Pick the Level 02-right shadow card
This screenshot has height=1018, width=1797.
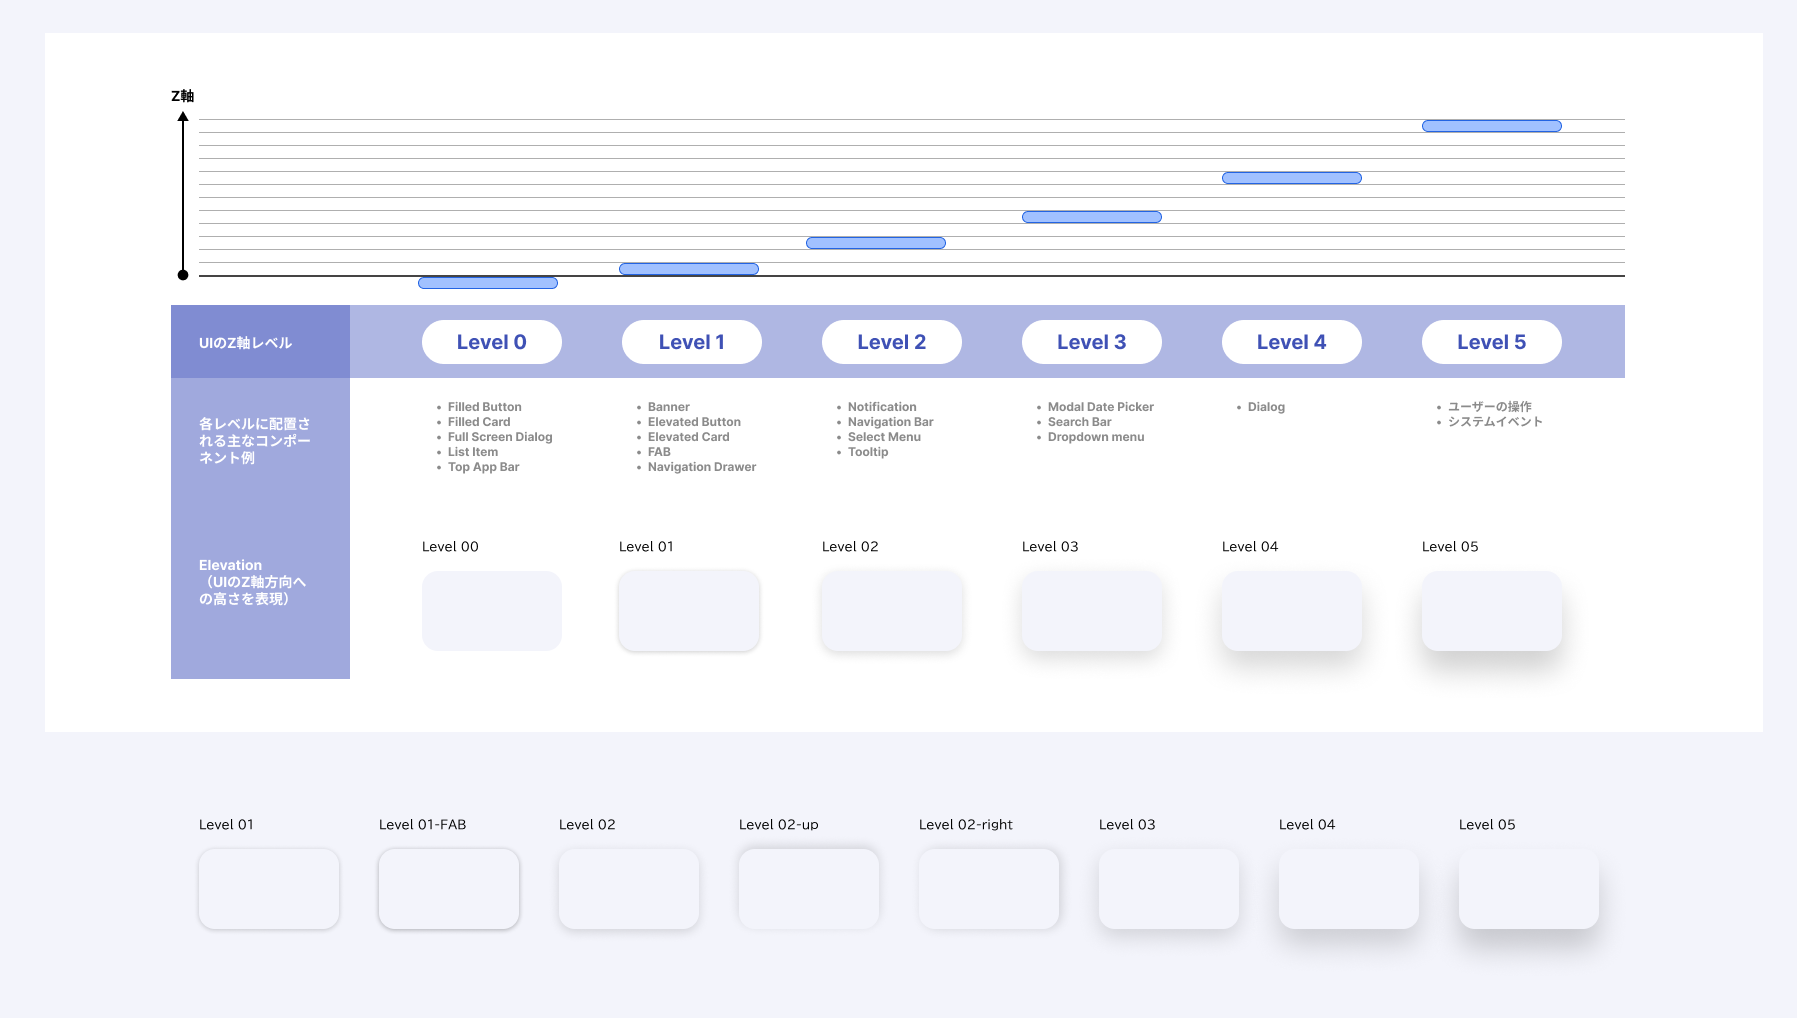[988, 889]
